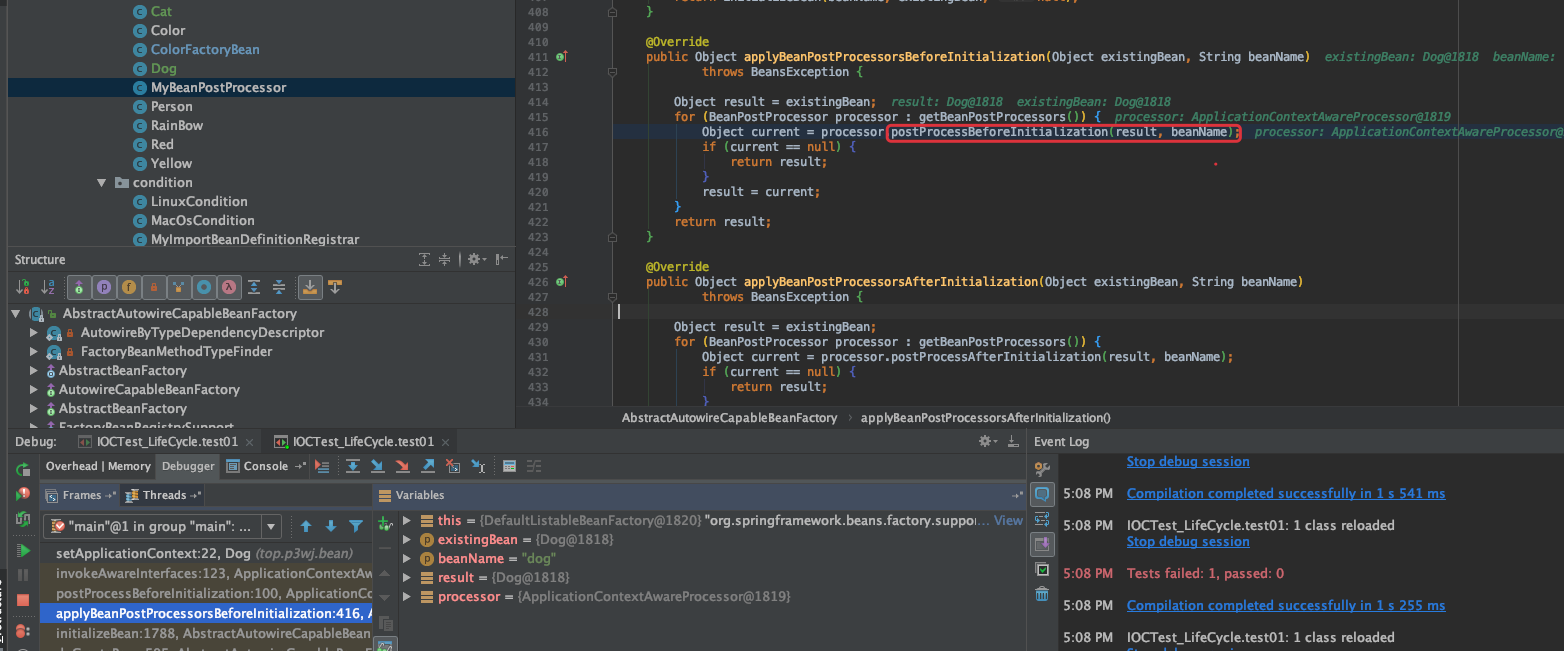Open Overhead | Memory tab

[98, 466]
